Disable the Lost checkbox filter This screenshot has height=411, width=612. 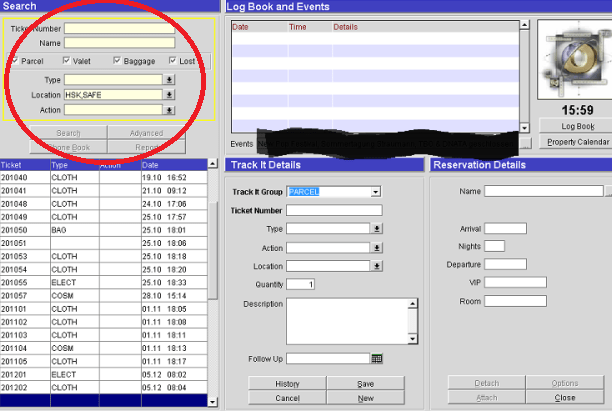point(174,61)
